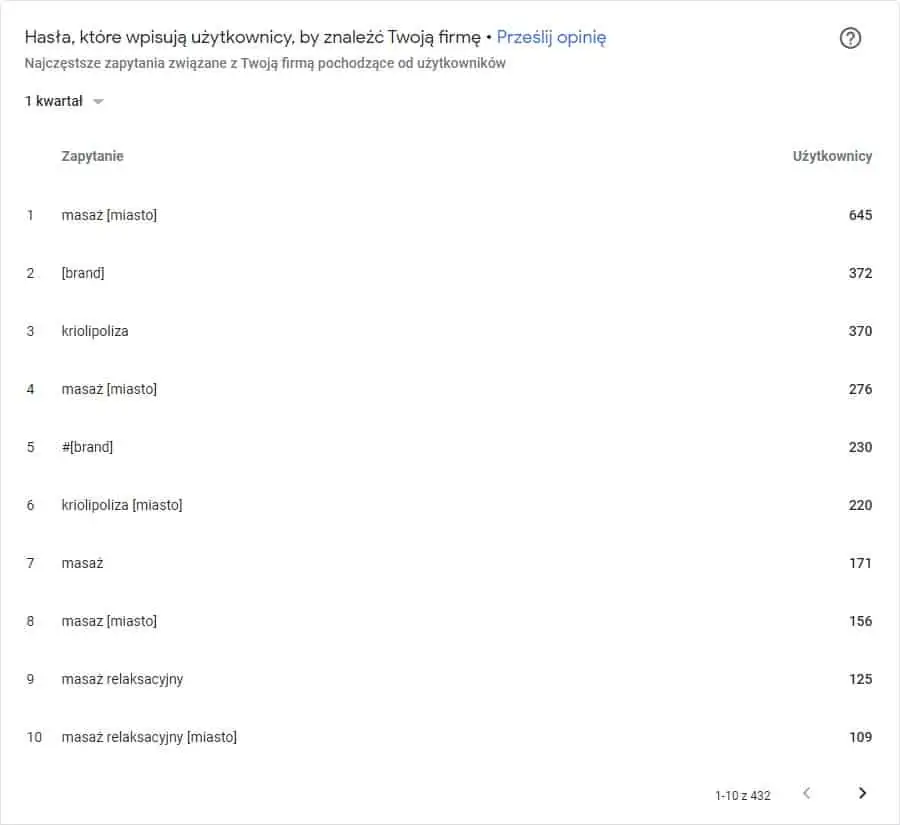Click the "Użytkownicy" column header
The width and height of the screenshot is (900, 825).
click(832, 156)
